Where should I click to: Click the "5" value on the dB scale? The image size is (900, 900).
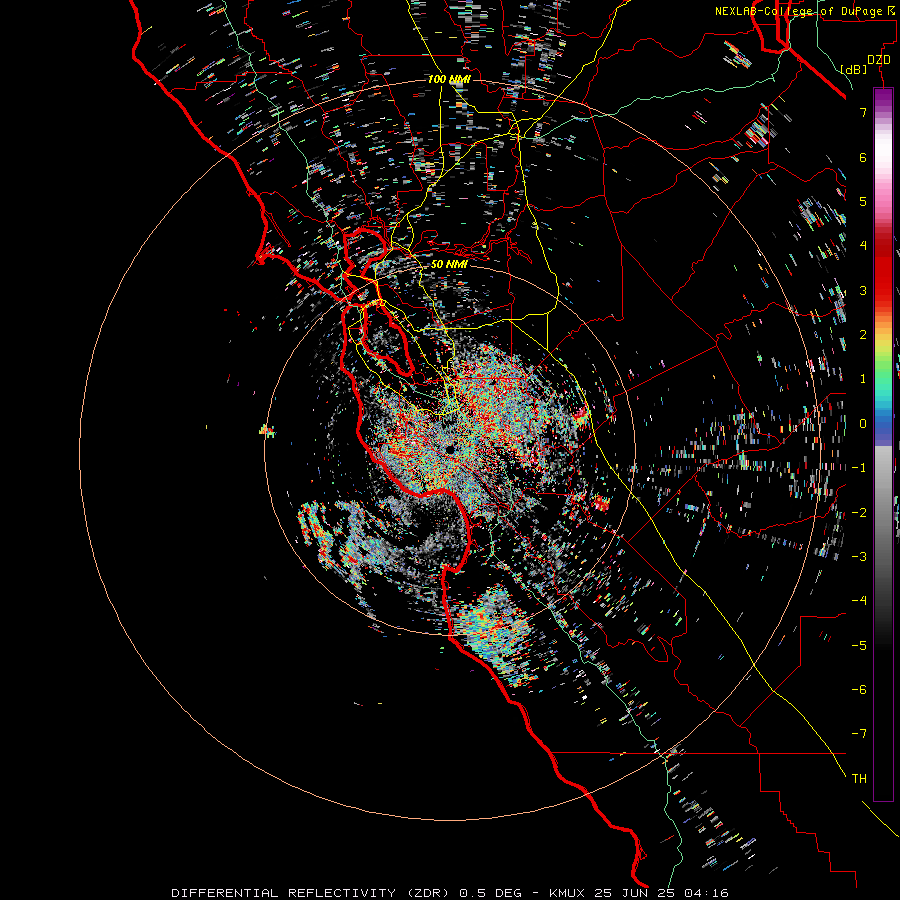(x=863, y=201)
